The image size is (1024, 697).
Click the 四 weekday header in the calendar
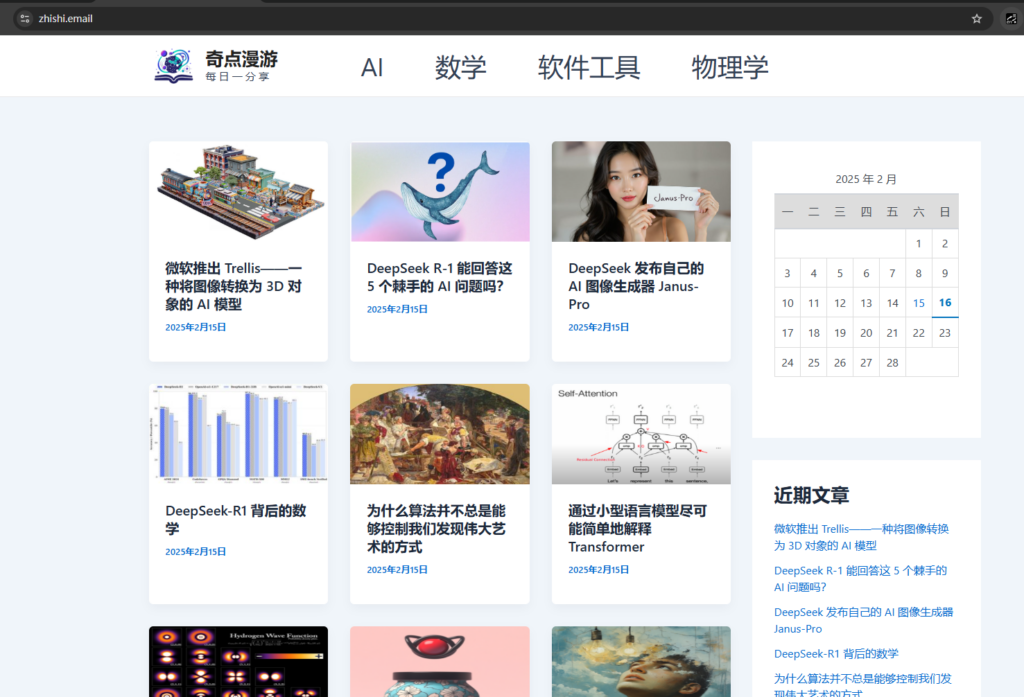tap(866, 212)
